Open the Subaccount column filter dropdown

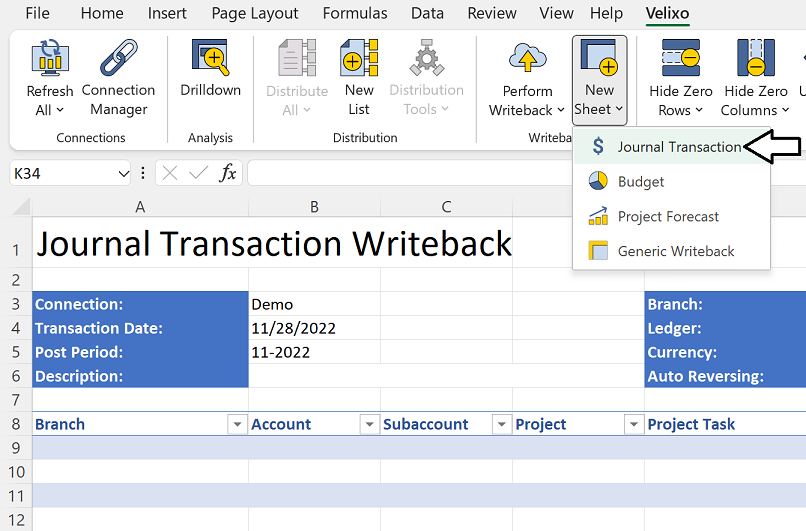click(501, 424)
